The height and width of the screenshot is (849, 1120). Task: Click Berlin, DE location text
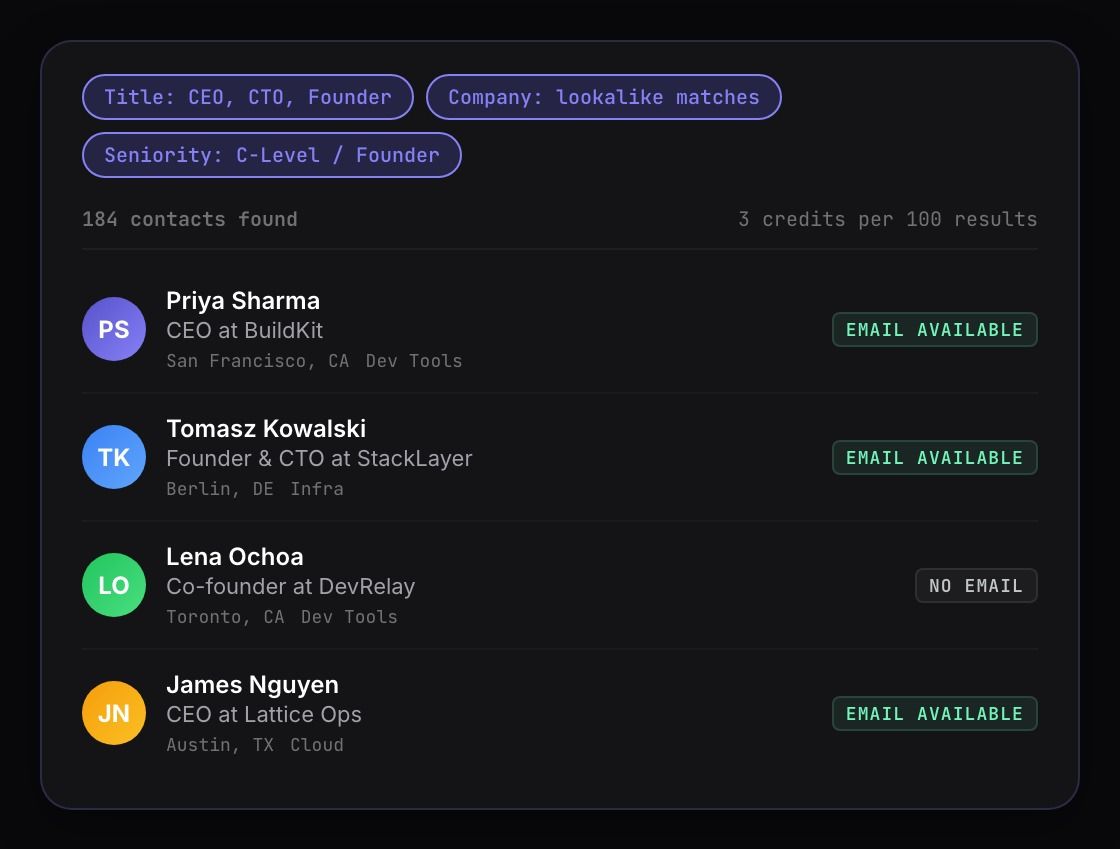[x=219, y=489]
